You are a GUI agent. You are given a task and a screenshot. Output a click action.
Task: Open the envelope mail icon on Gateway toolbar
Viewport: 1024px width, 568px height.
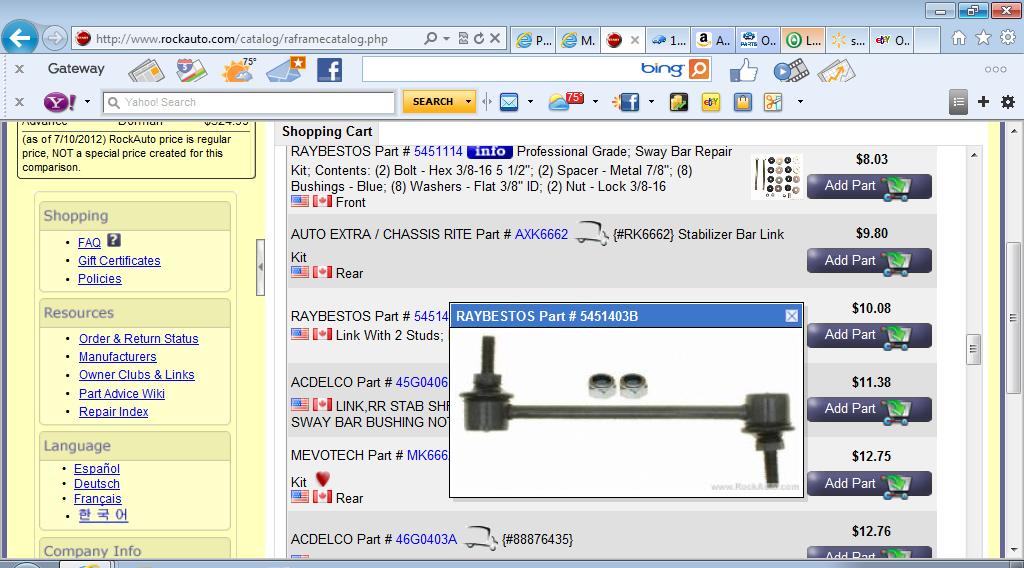tap(285, 70)
